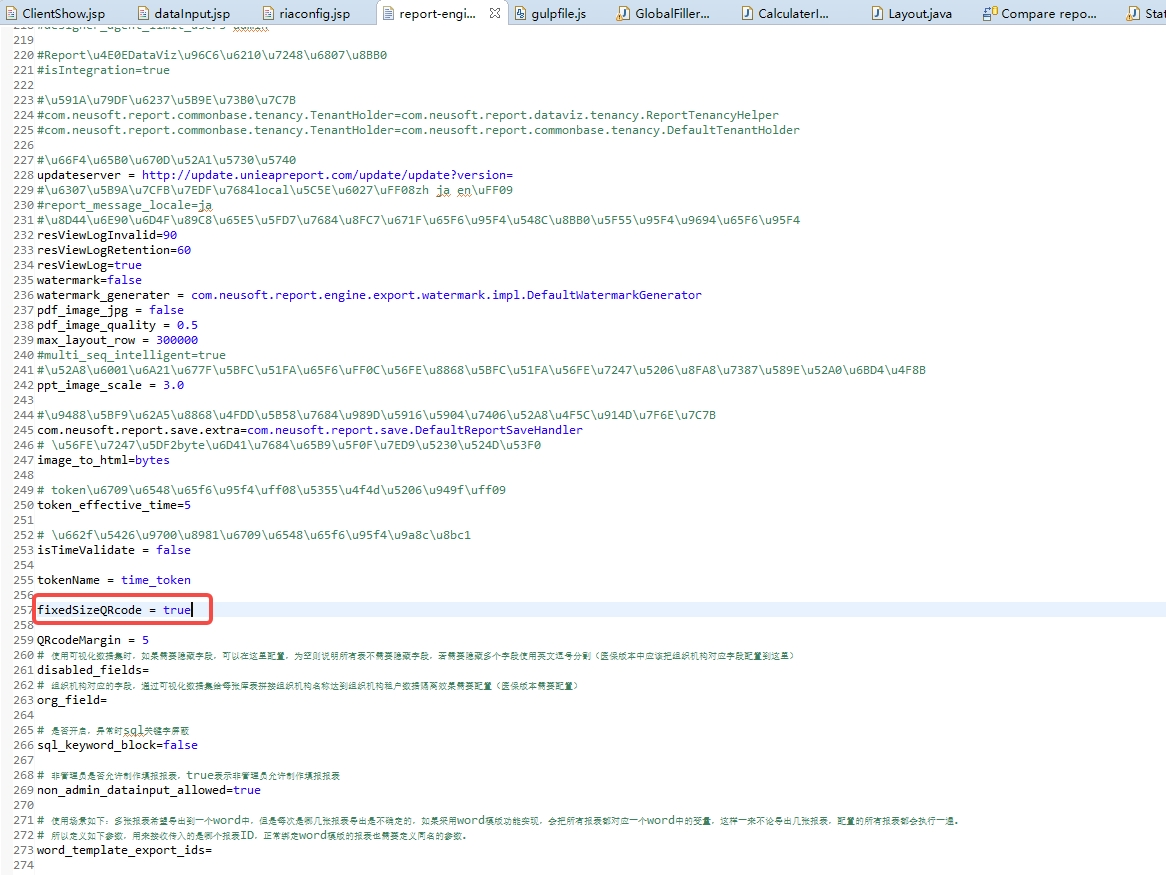Screen dimensions: 1166x875
Task: Click commented #isIntegration=true line
Action: (x=103, y=70)
